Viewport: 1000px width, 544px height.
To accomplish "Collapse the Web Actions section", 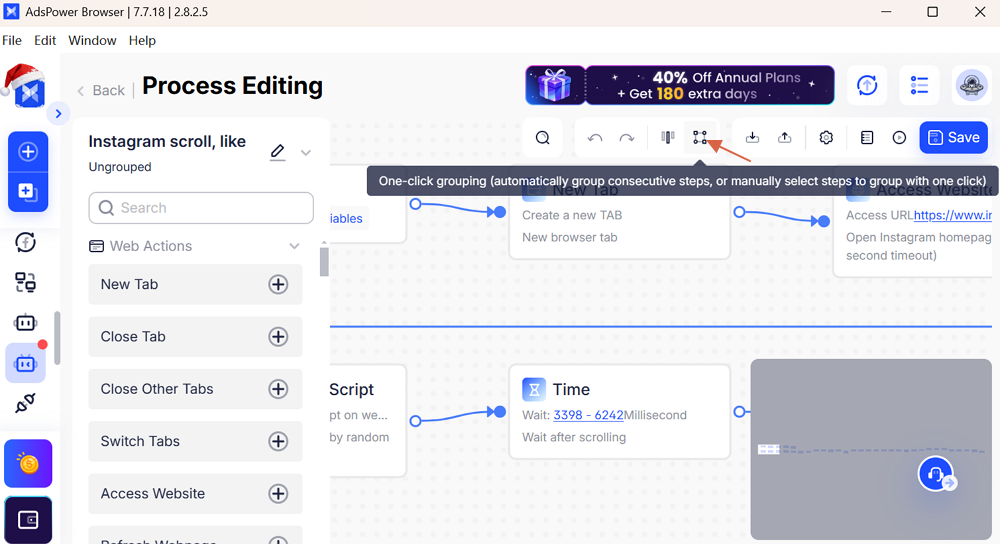I will [294, 246].
